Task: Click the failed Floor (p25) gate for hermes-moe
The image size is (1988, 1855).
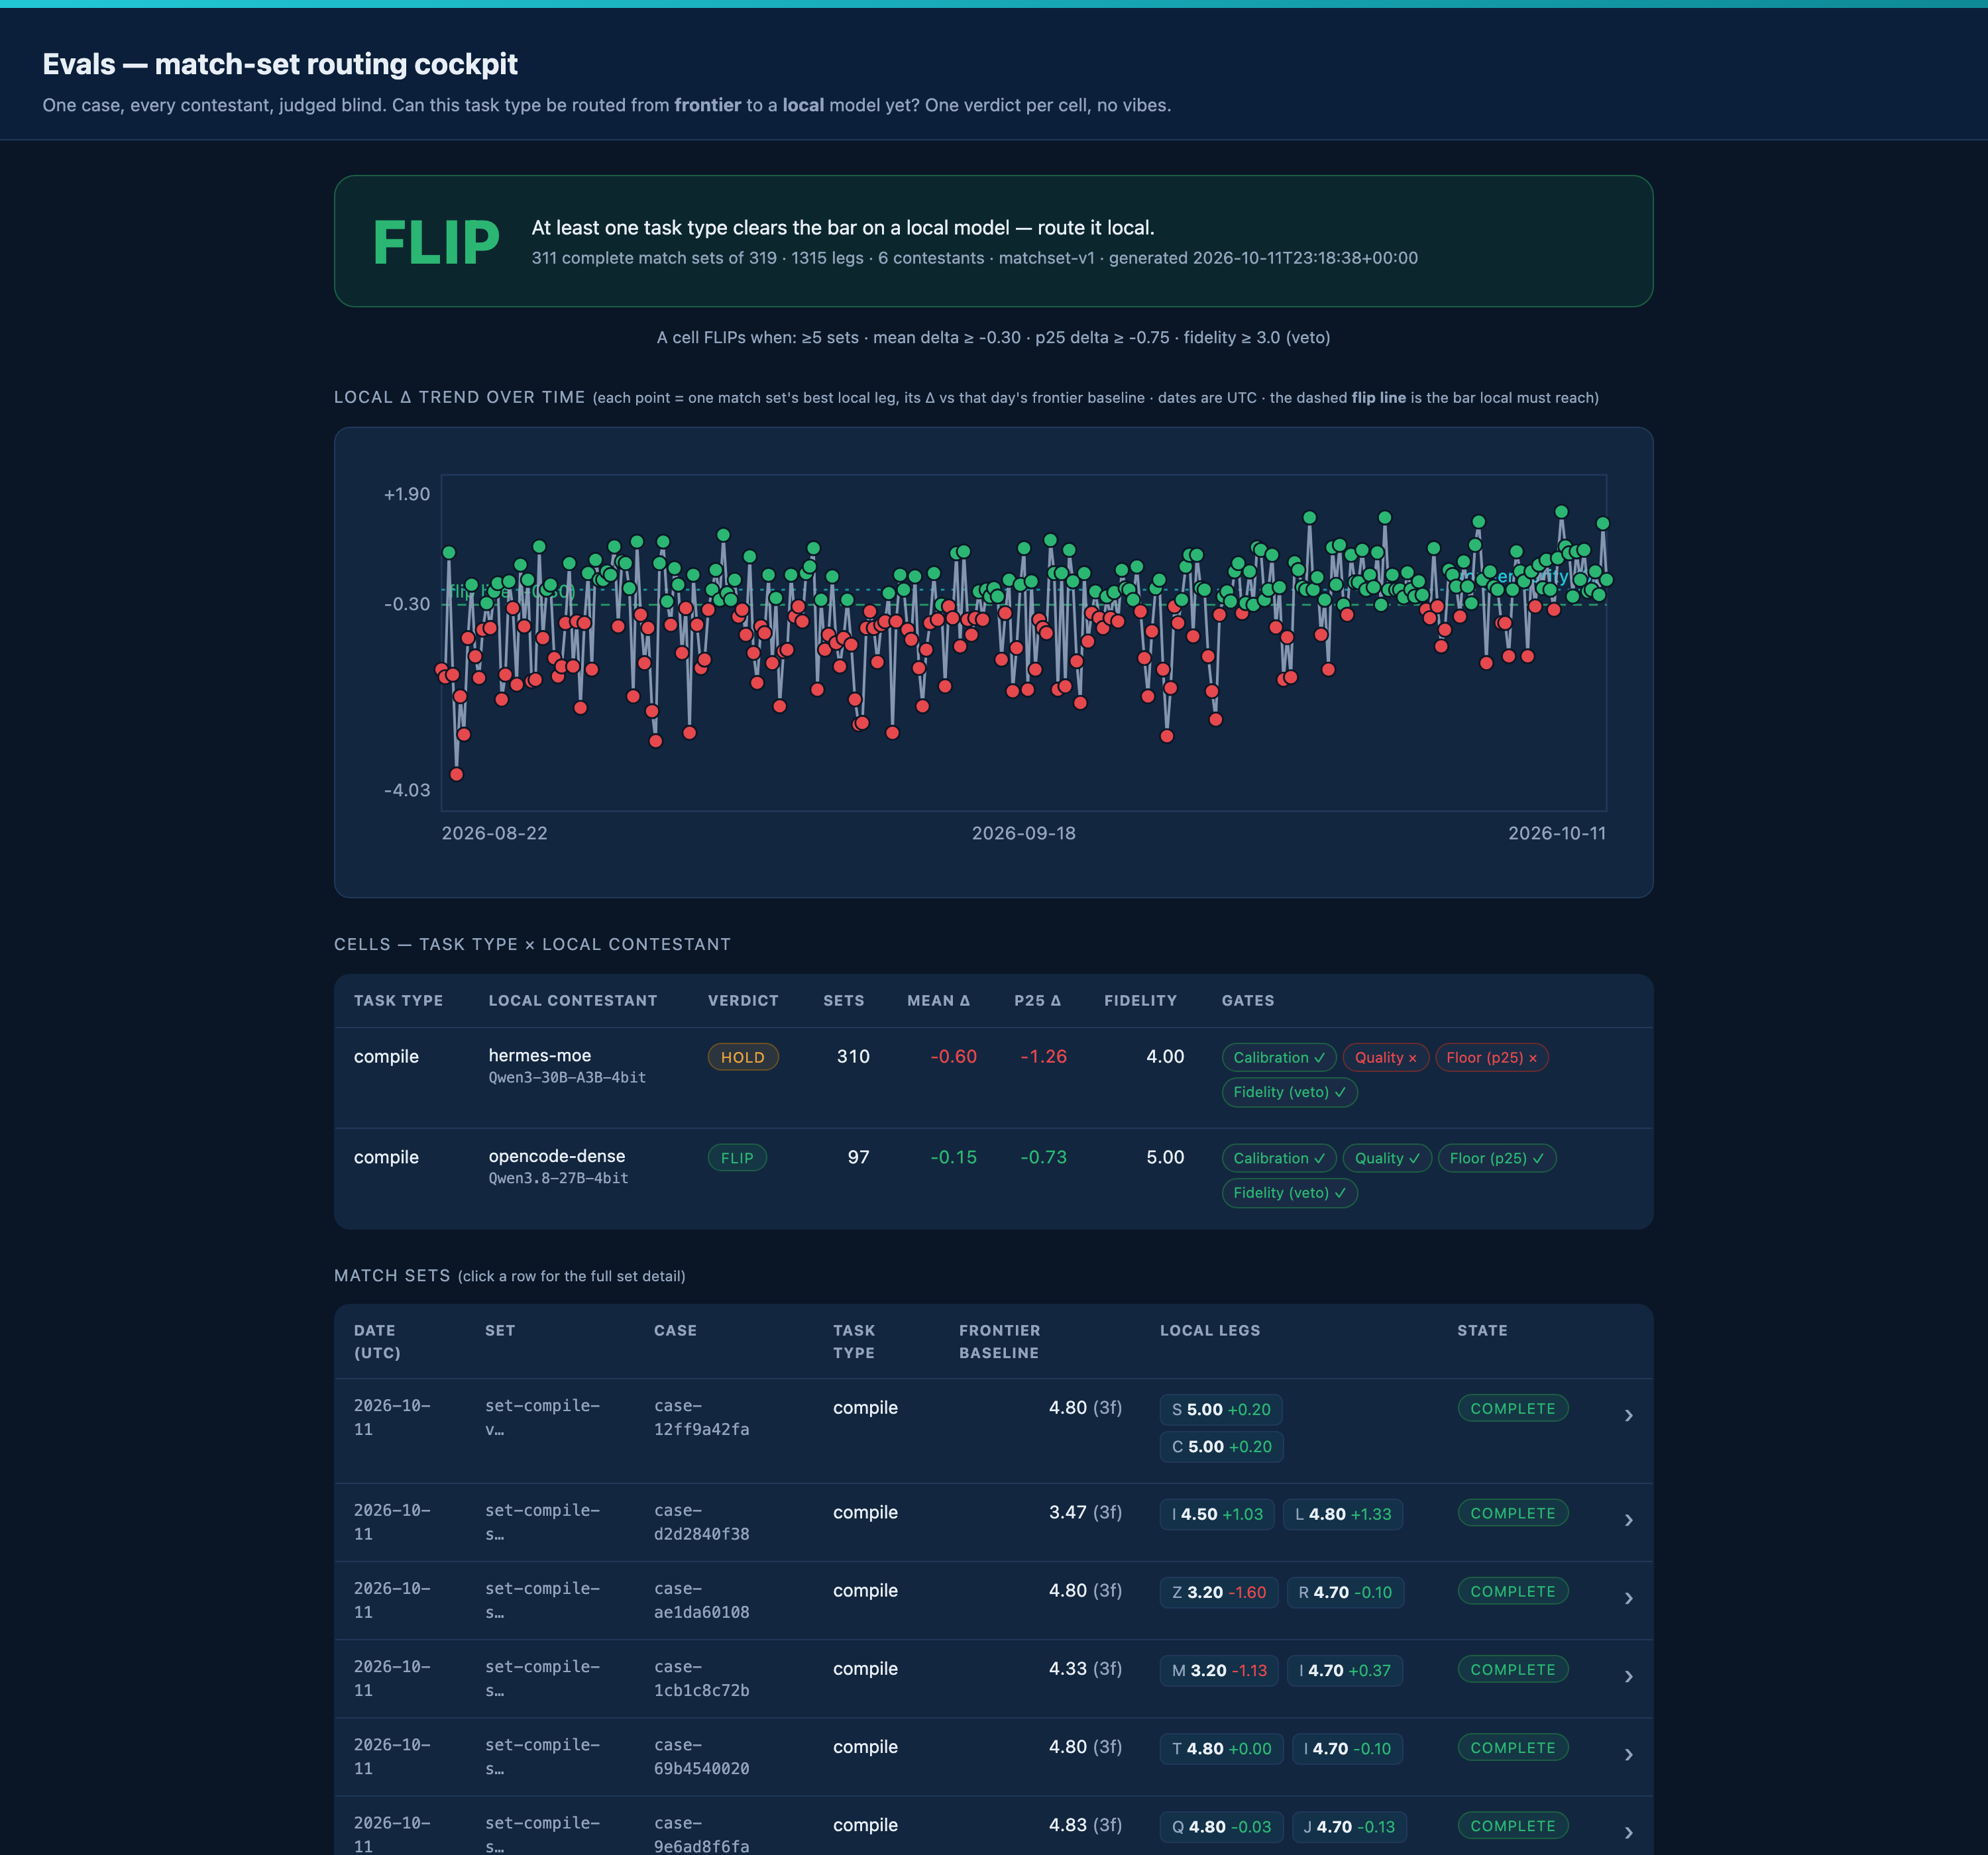Action: coord(1491,1057)
